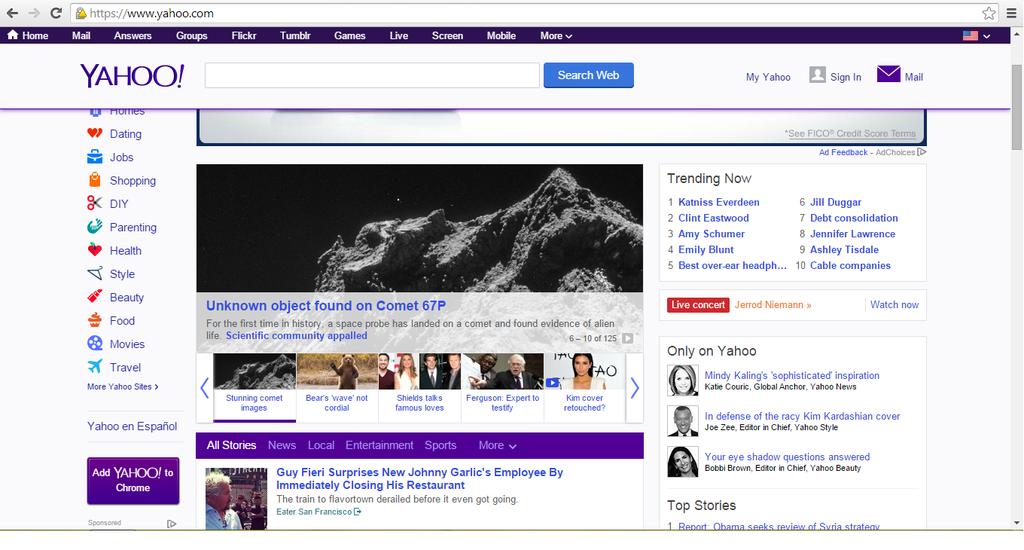The height and width of the screenshot is (550, 1024).
Task: Open Flickr in the top navigation bar
Action: 244,36
